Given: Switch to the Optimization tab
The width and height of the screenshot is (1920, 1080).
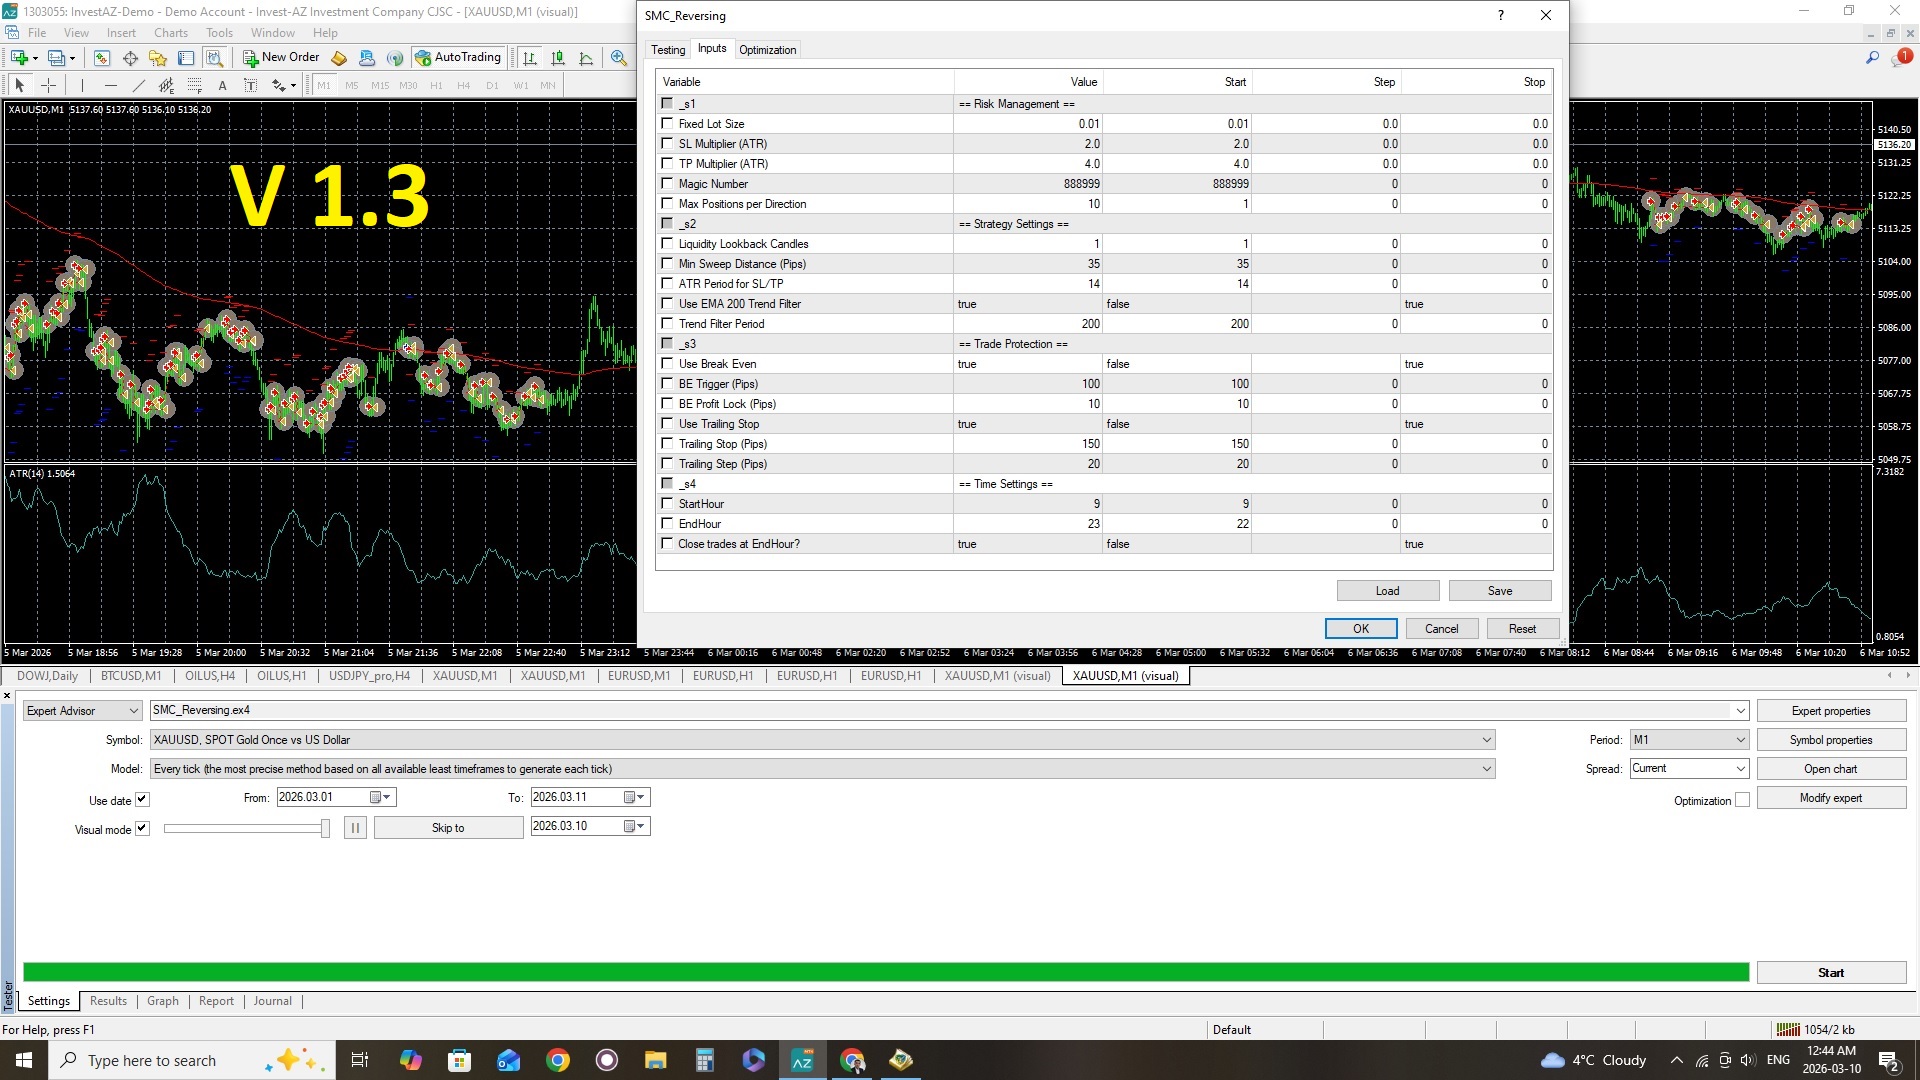Looking at the screenshot, I should click(x=767, y=50).
